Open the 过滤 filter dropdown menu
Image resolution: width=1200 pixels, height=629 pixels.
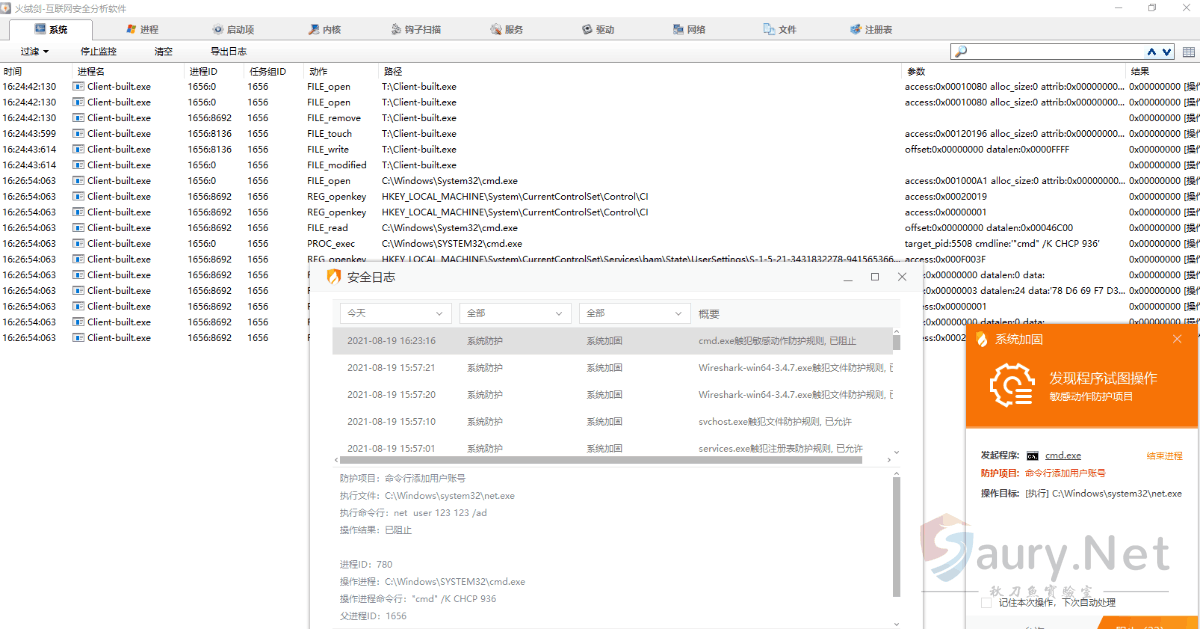pyautogui.click(x=35, y=51)
